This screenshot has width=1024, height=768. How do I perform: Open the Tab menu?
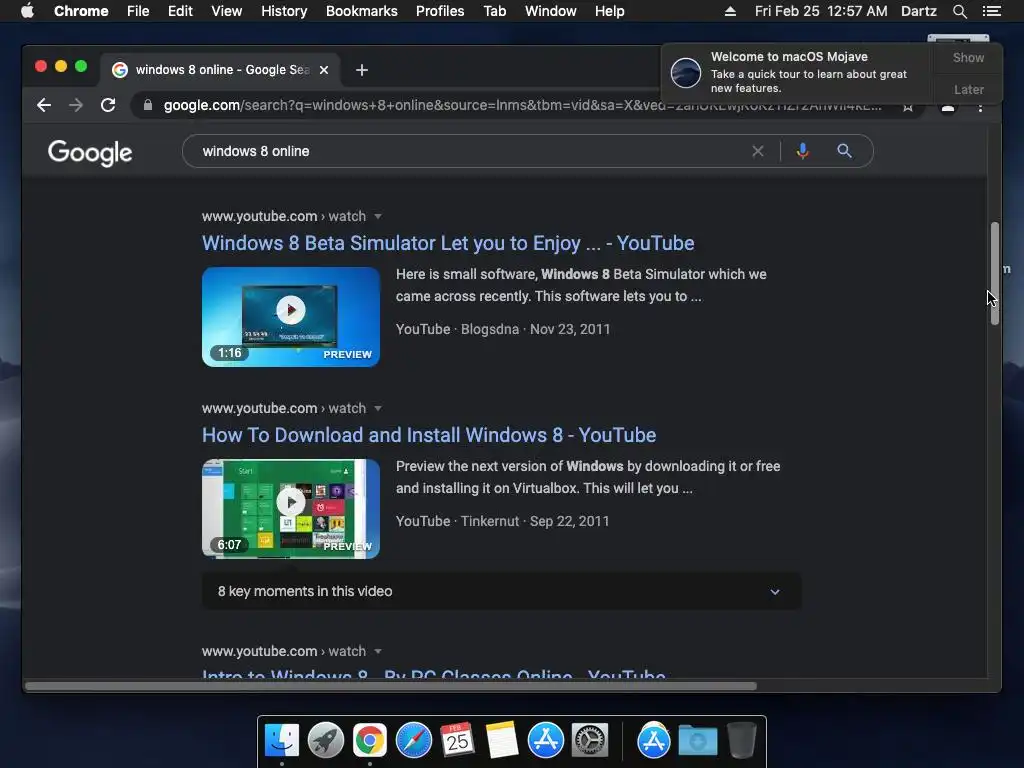[x=494, y=11]
